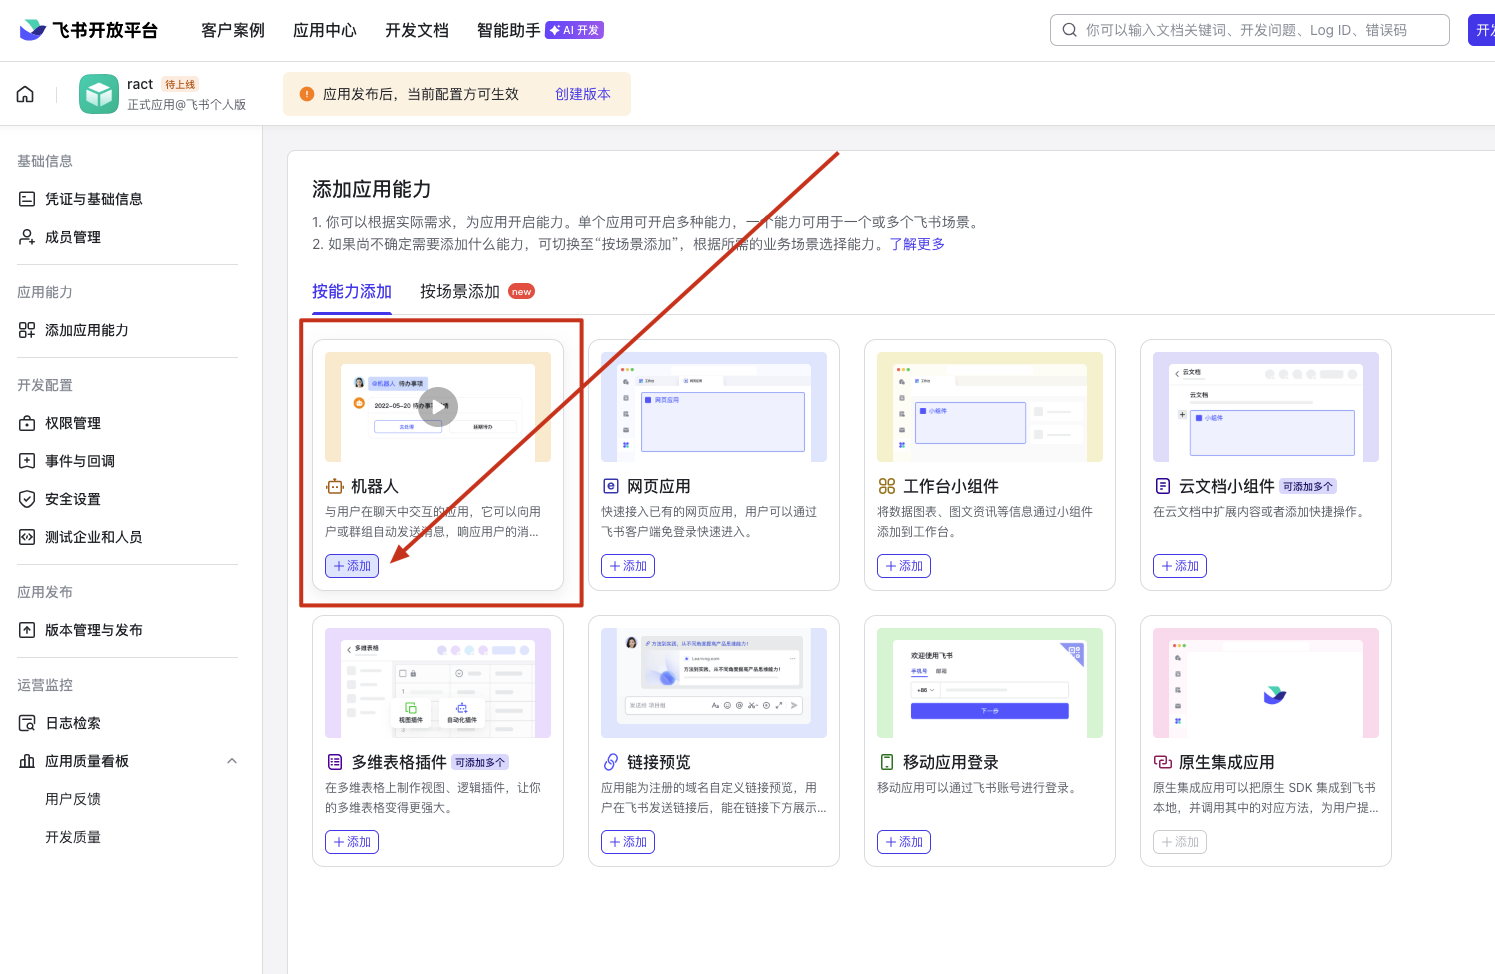Click the Feishu Open Platform logo
Image resolution: width=1495 pixels, height=974 pixels.
coord(89,30)
